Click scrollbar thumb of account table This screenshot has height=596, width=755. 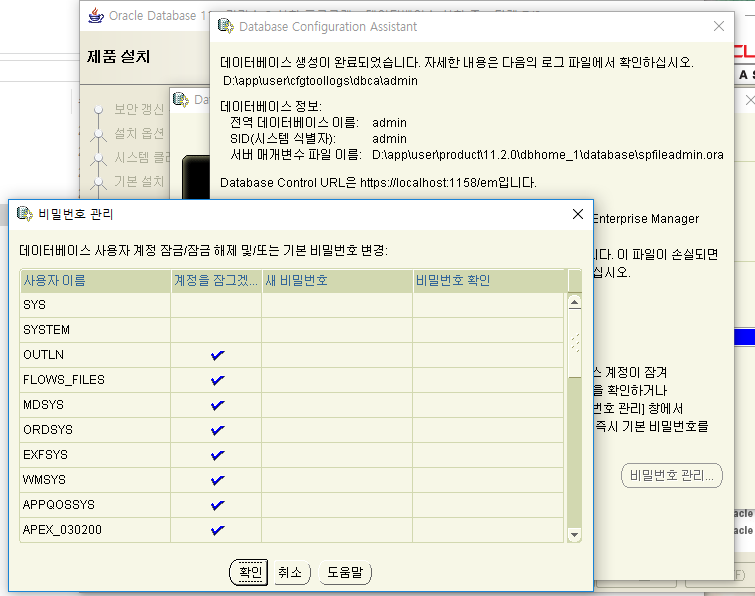click(x=574, y=344)
